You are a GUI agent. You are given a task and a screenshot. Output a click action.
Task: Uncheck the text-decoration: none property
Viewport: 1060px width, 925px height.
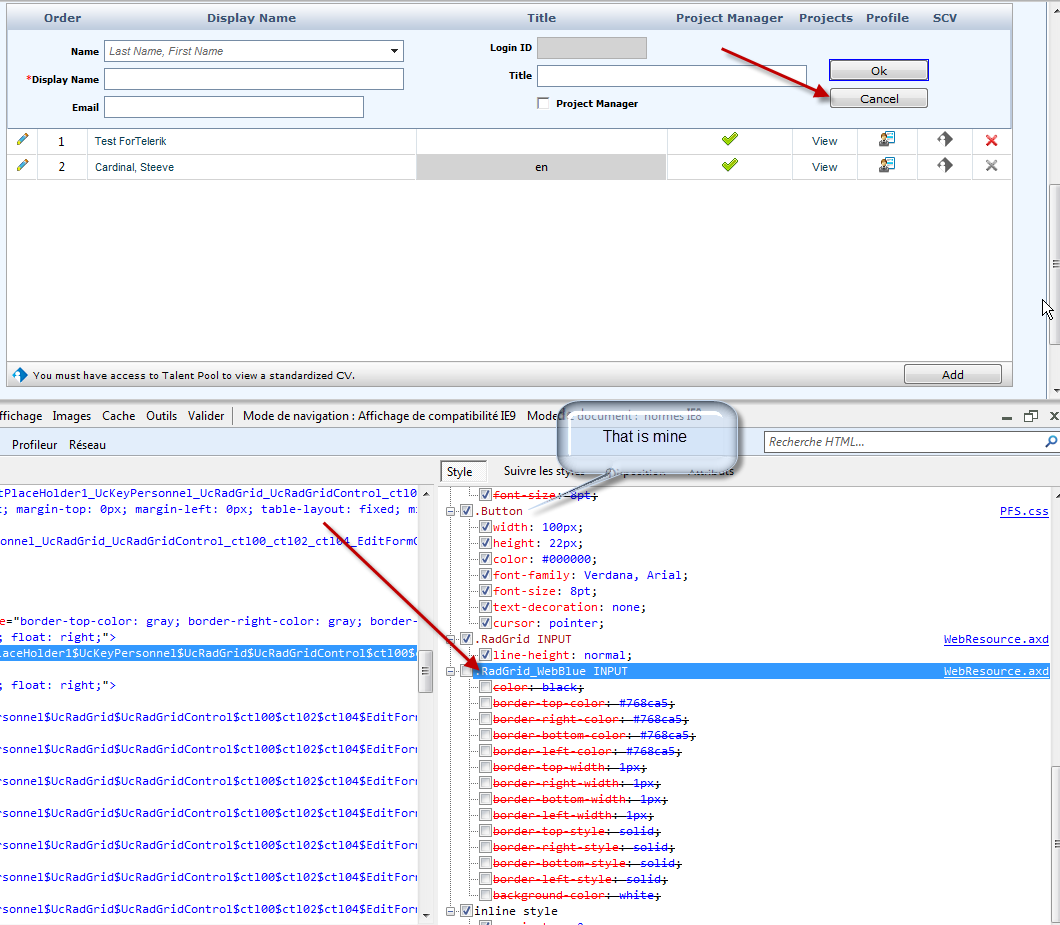[x=485, y=607]
